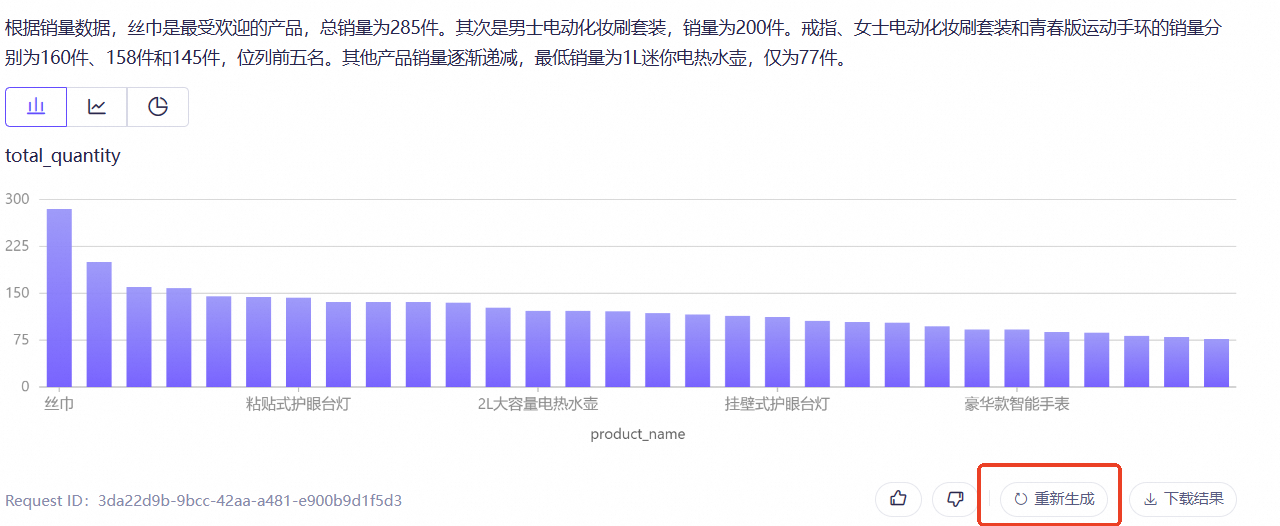Click the thumbs down feedback button

[x=955, y=499]
